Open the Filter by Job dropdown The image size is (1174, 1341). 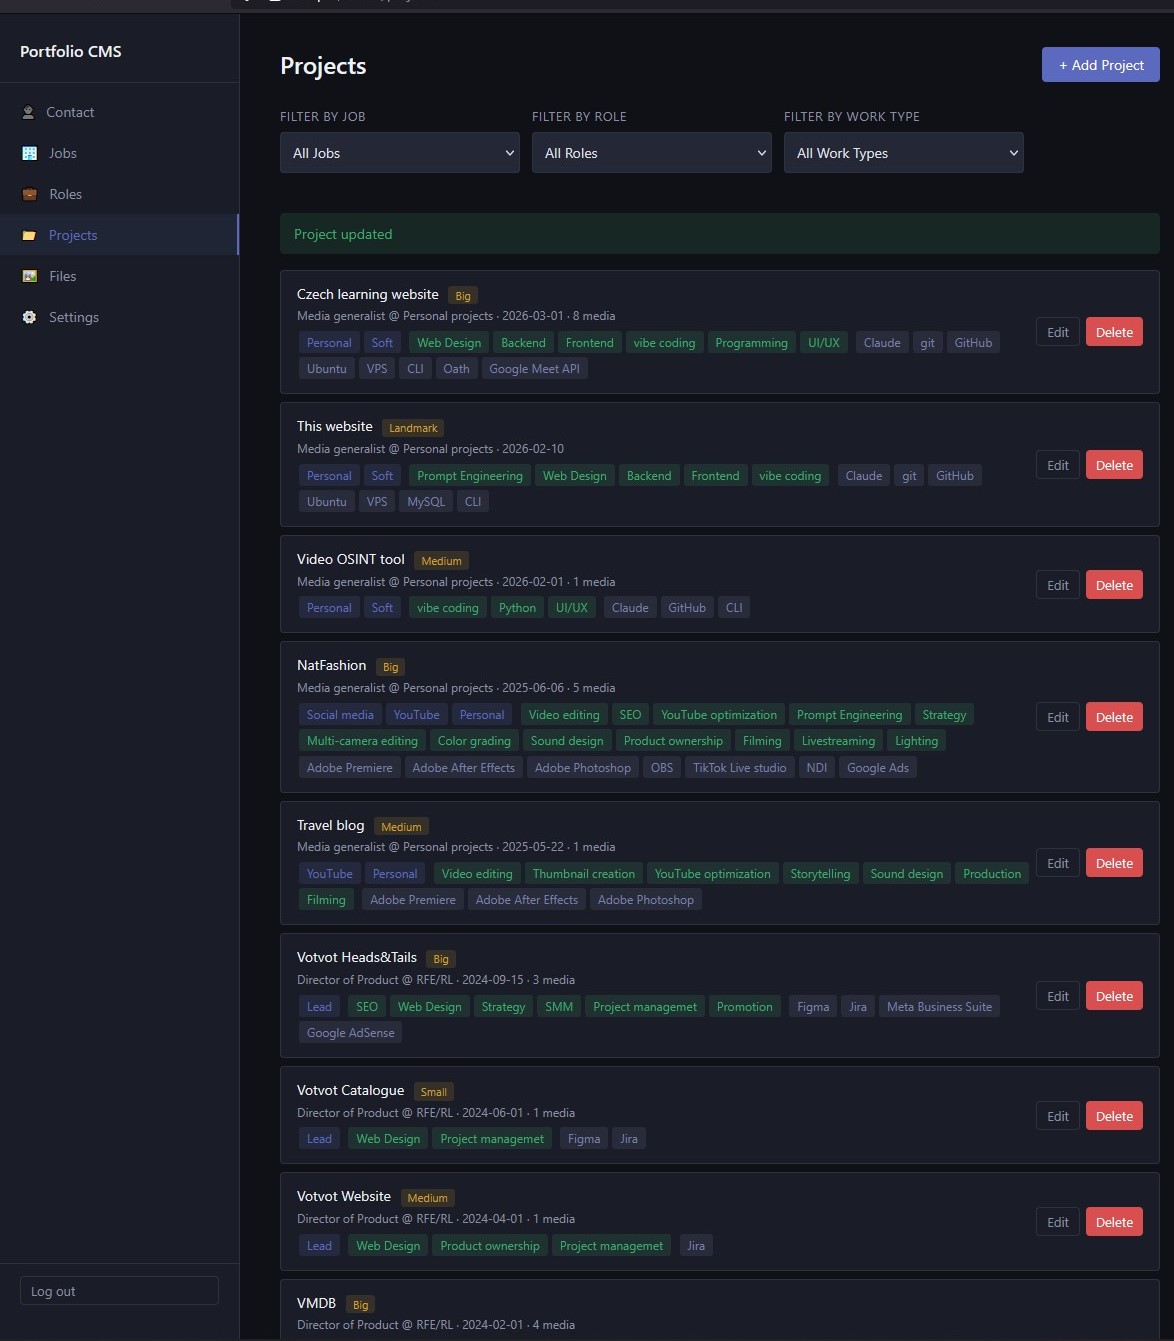pyautogui.click(x=399, y=153)
